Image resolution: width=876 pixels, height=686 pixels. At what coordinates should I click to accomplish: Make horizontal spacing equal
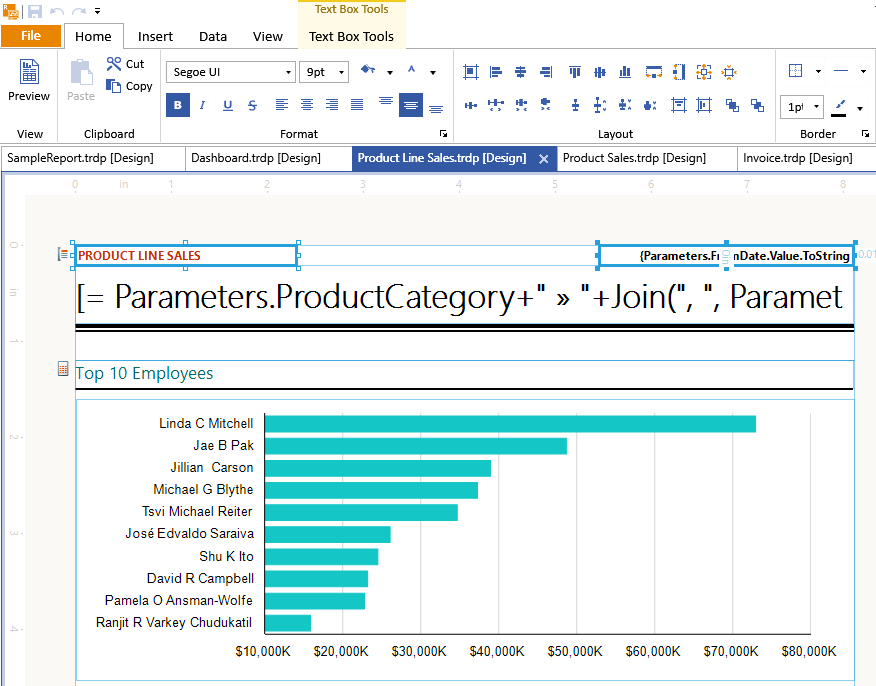pos(470,105)
